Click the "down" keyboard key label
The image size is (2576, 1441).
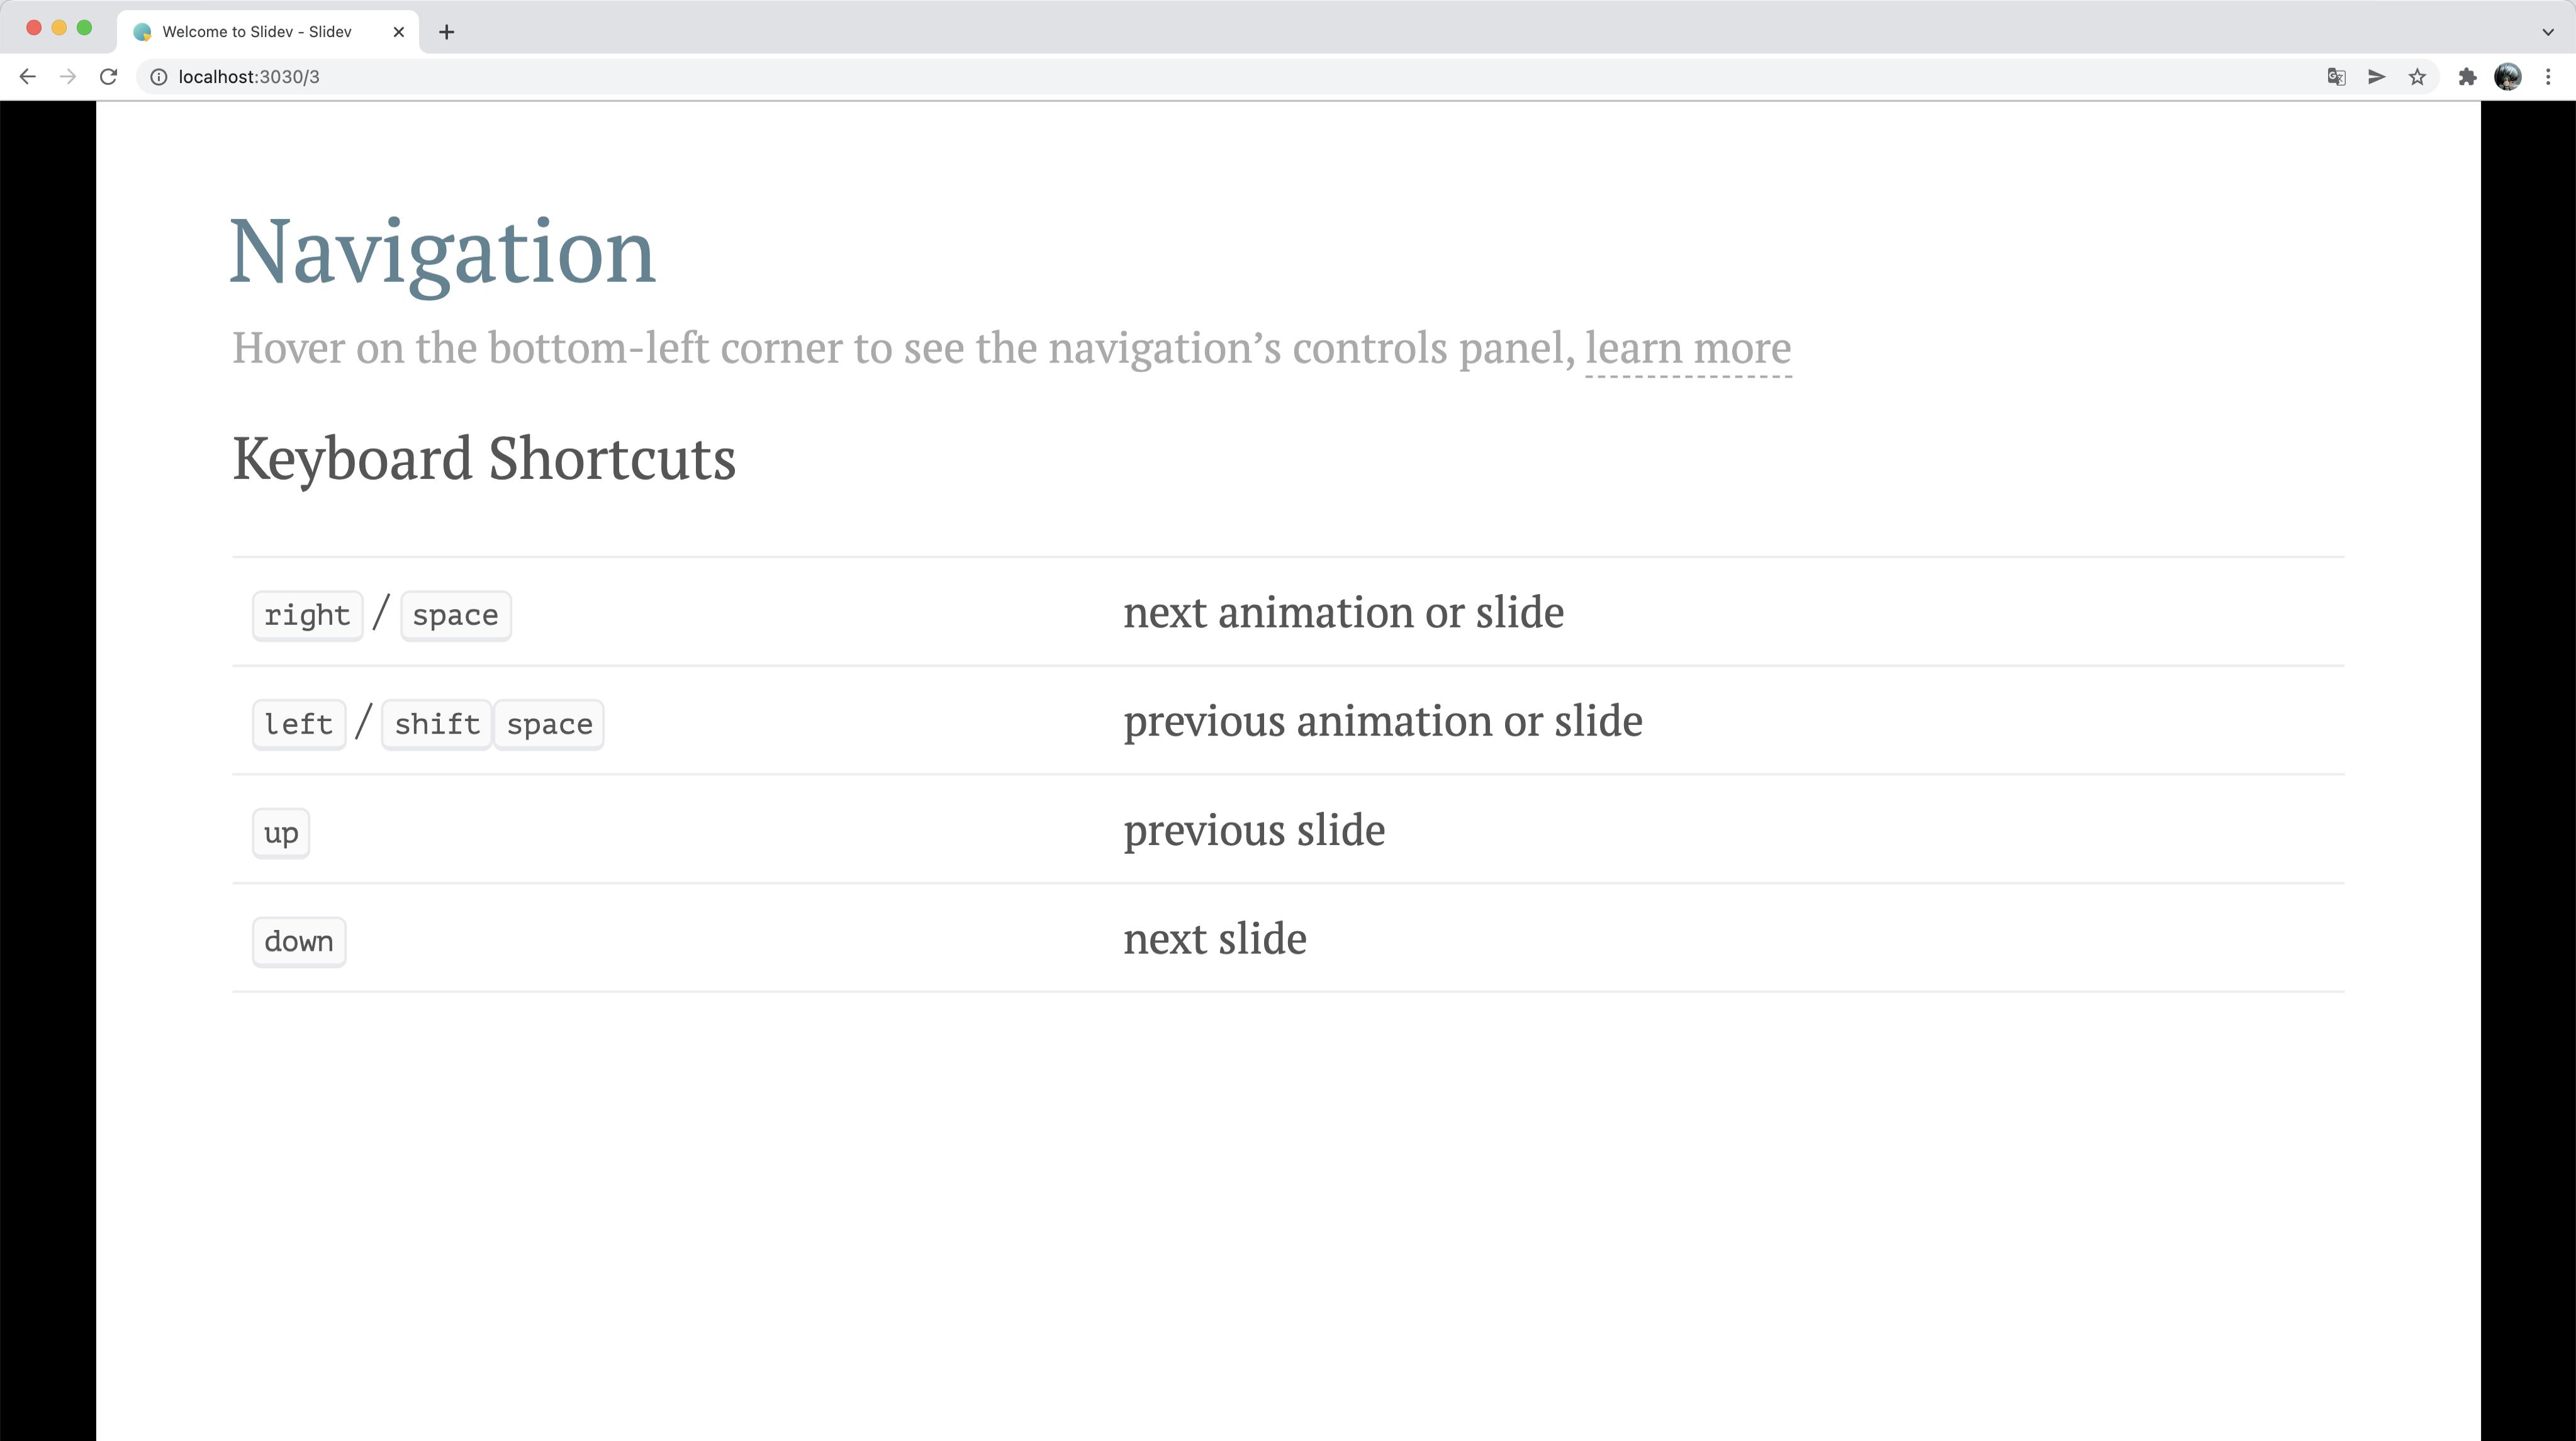click(299, 942)
